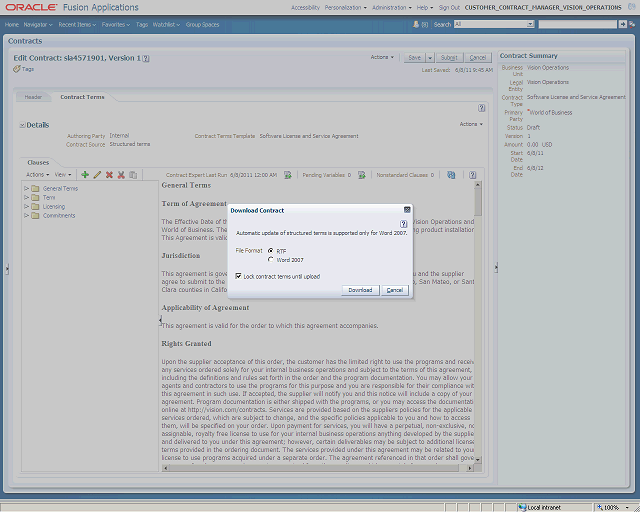Open the Navigator menu
The height and width of the screenshot is (512, 640).
point(38,24)
